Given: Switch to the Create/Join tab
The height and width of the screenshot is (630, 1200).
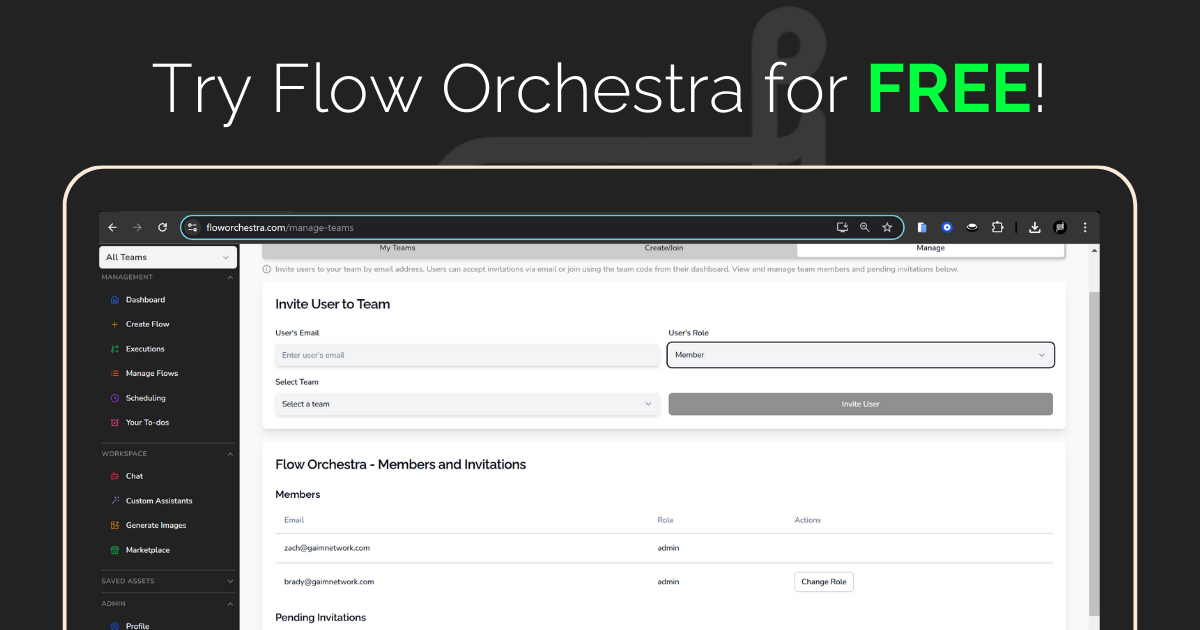Looking at the screenshot, I should [664, 249].
